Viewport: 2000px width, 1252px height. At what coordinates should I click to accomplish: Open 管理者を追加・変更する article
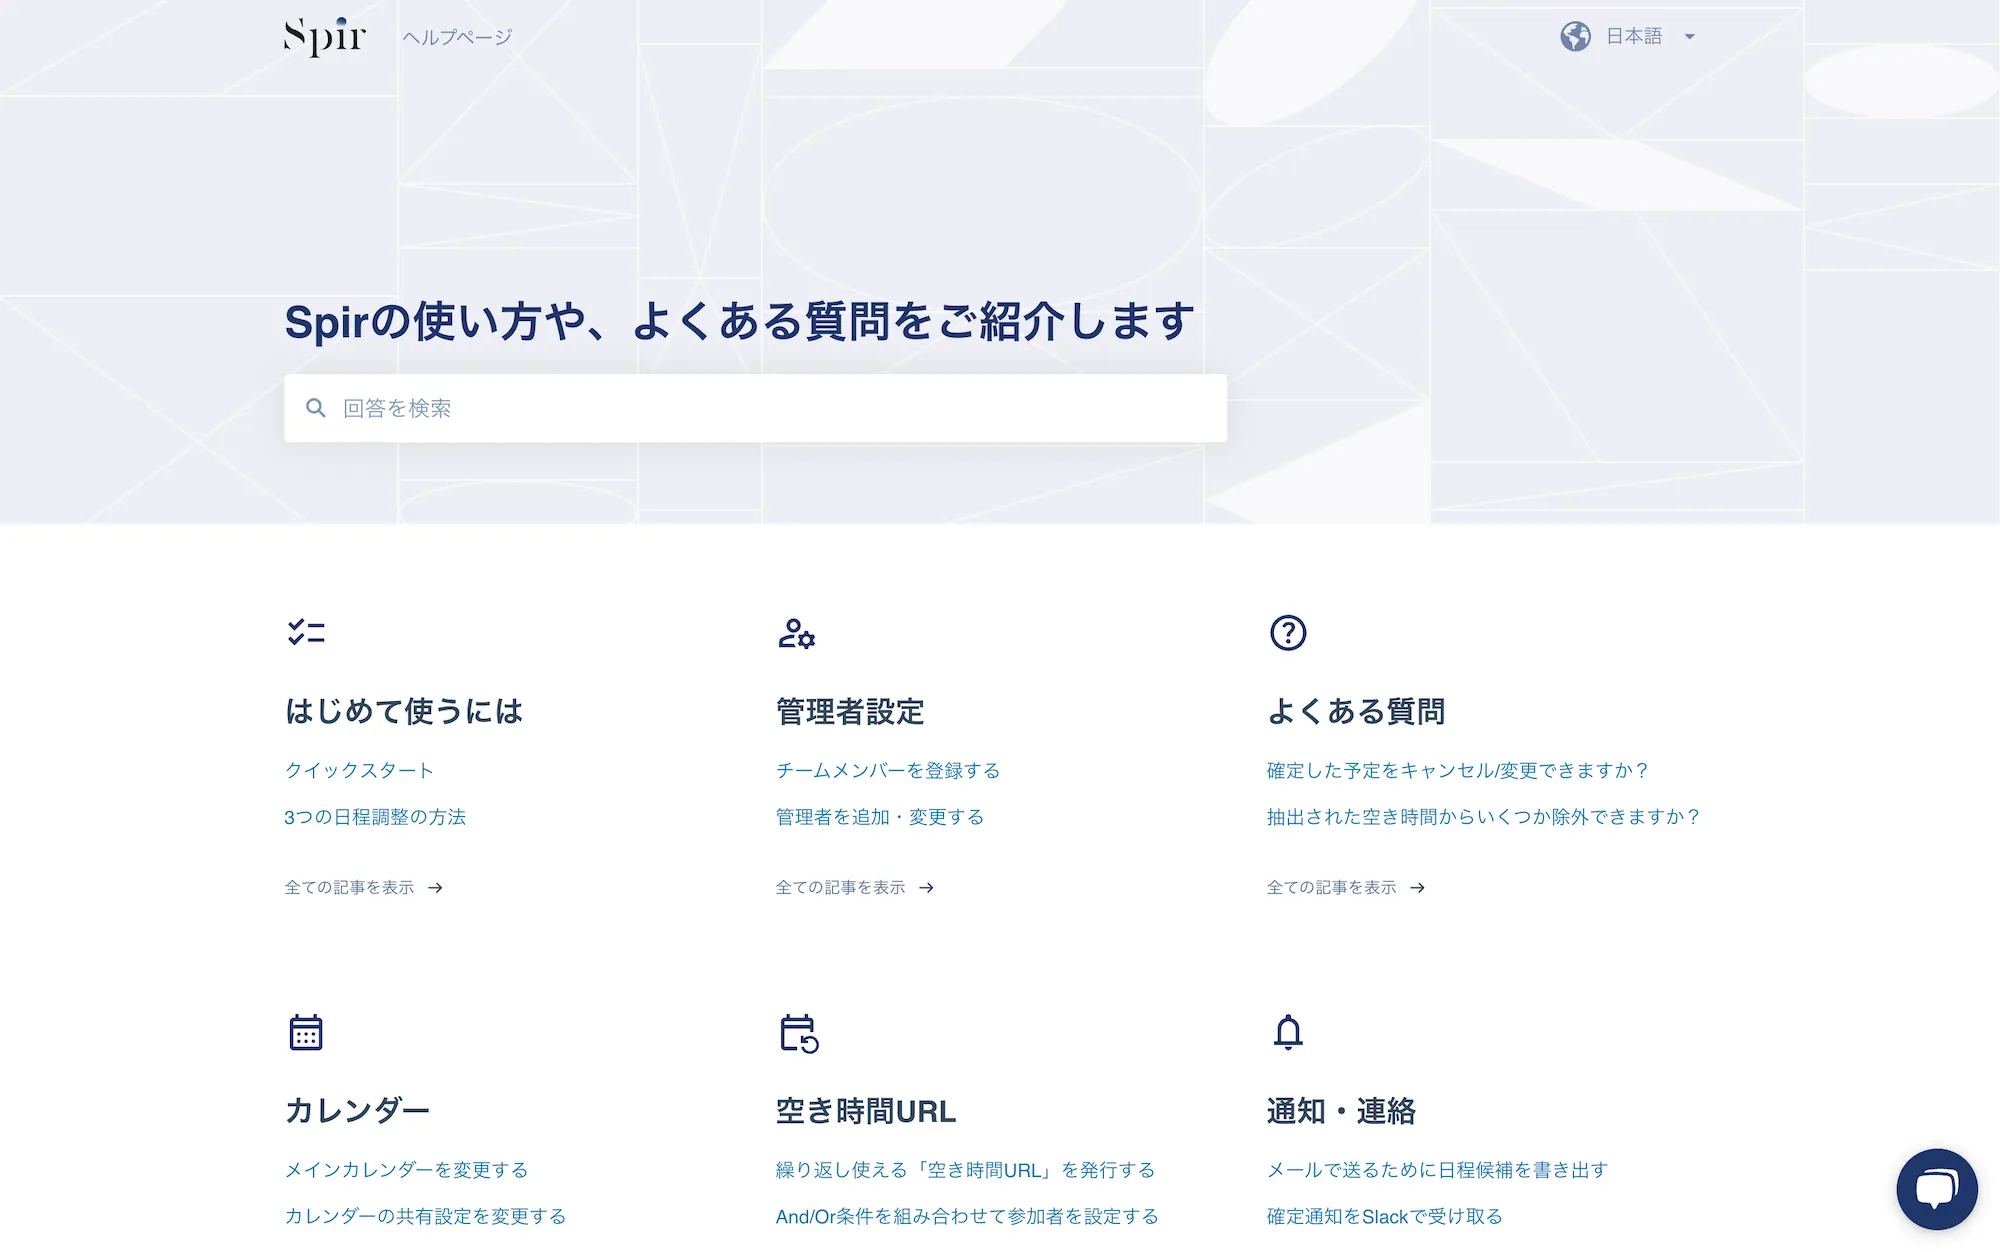click(x=880, y=817)
